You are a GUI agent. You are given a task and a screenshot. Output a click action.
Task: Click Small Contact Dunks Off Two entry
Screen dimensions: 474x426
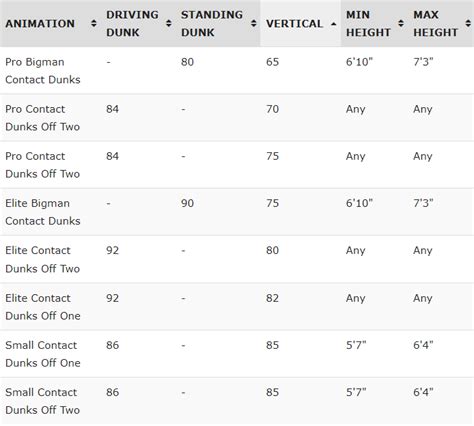pyautogui.click(x=43, y=401)
